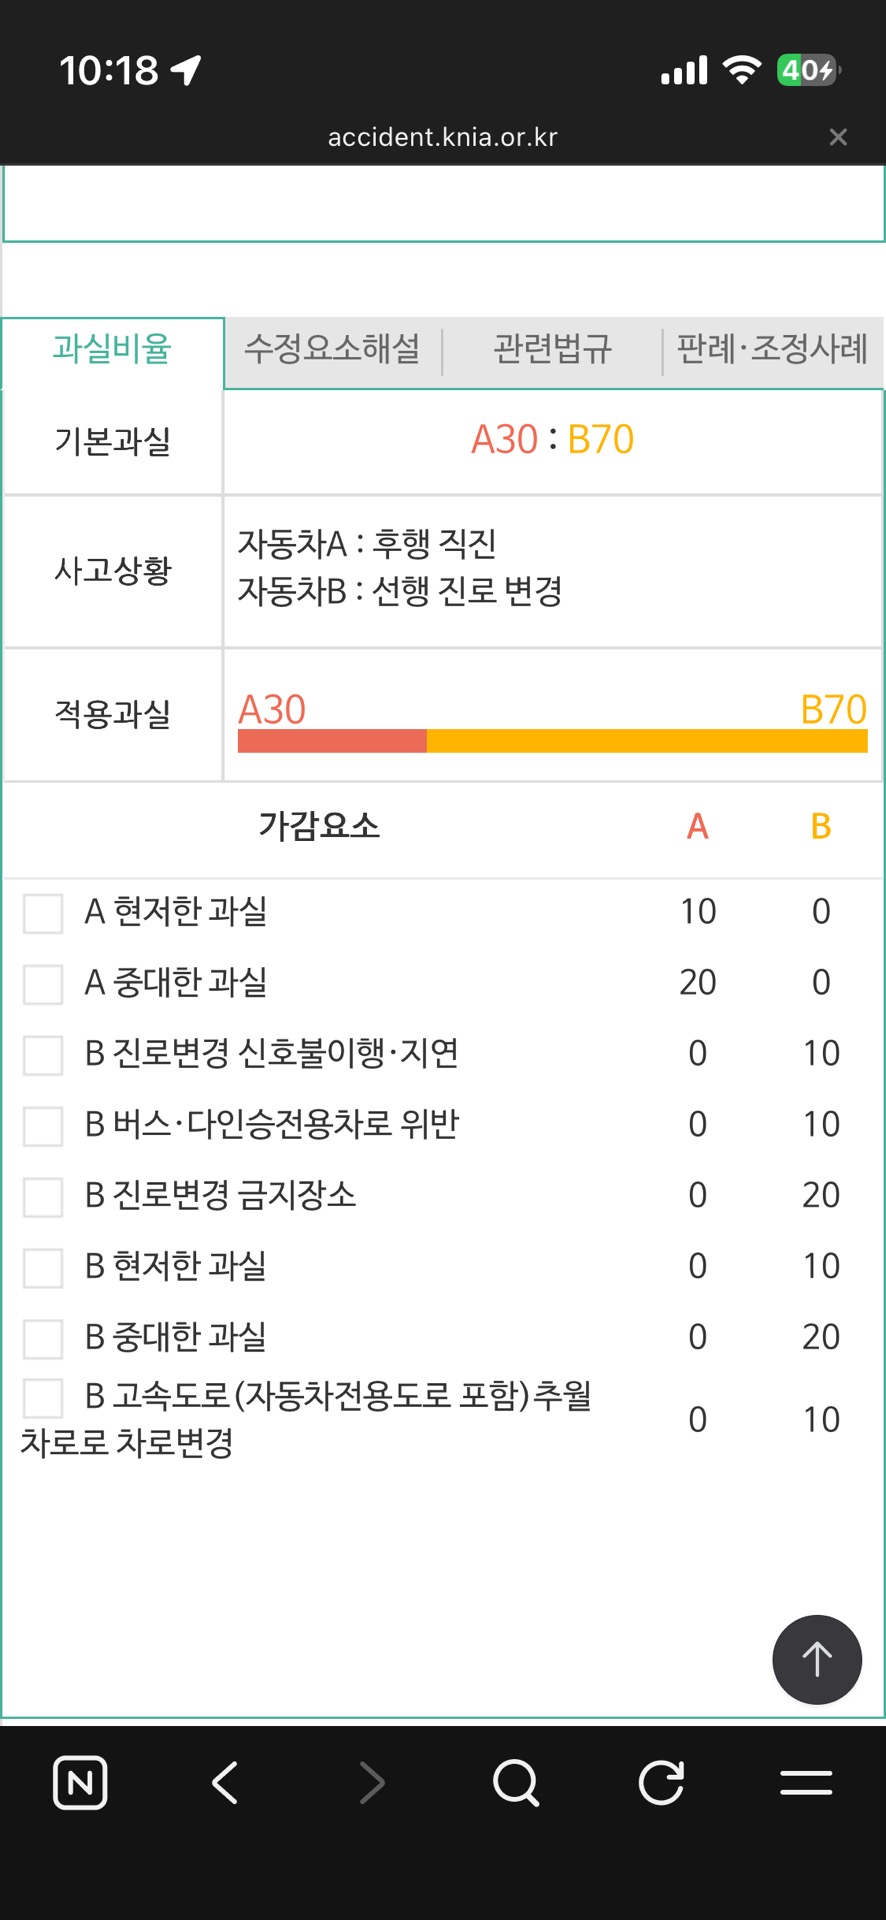Screen dimensions: 886x1920
Task: Select the 판례·조정사례 tab
Action: [772, 349]
